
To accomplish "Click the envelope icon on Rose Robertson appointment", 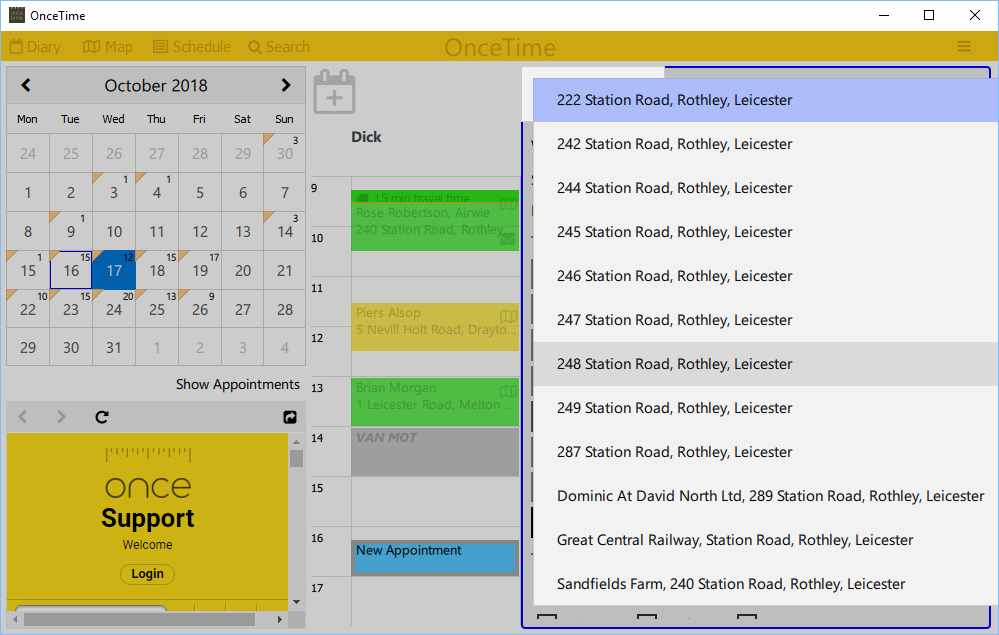I will click(507, 239).
